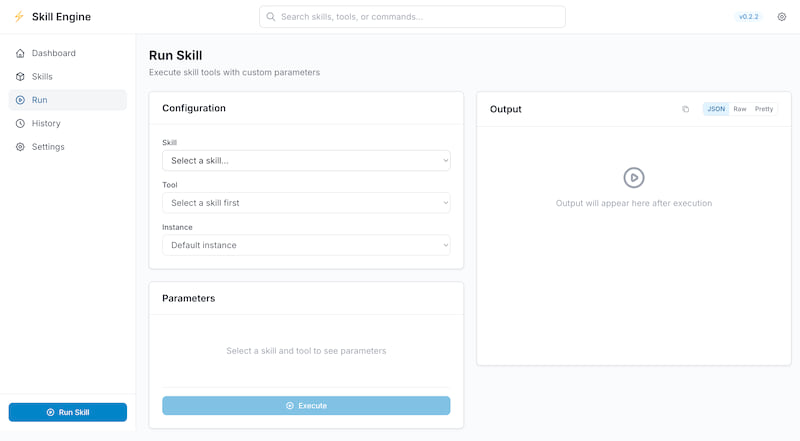Image resolution: width=800 pixels, height=441 pixels.
Task: Click the large play icon in Output
Action: point(633,178)
